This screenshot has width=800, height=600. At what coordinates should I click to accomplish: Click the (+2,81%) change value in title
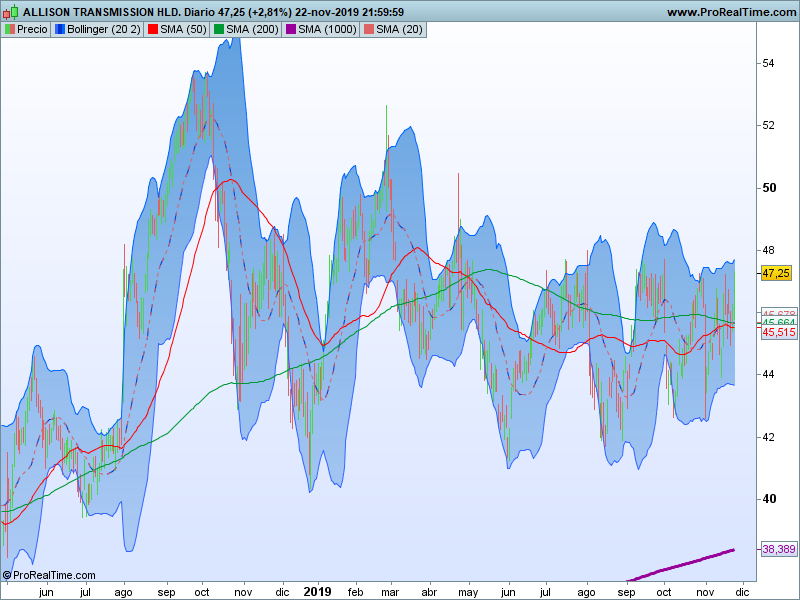[270, 12]
